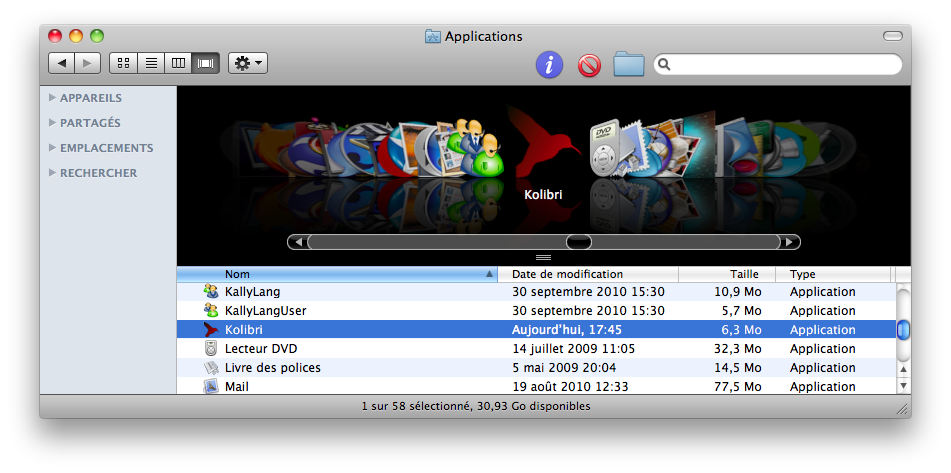The height and width of the screenshot is (473, 951).
Task: Click the blue Get Info icon
Action: pos(549,64)
